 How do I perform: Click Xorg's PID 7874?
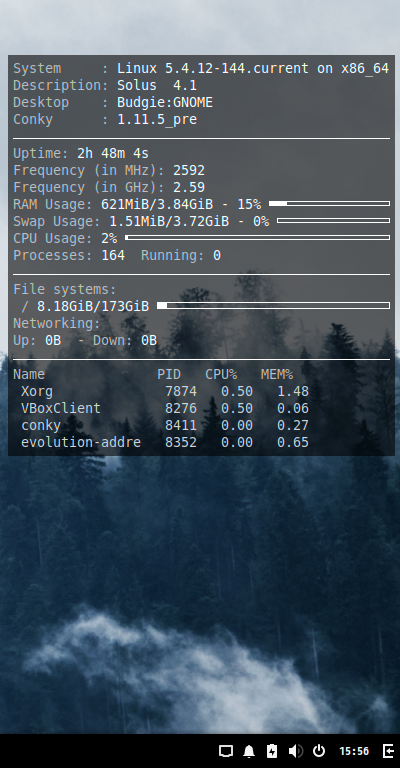point(181,391)
